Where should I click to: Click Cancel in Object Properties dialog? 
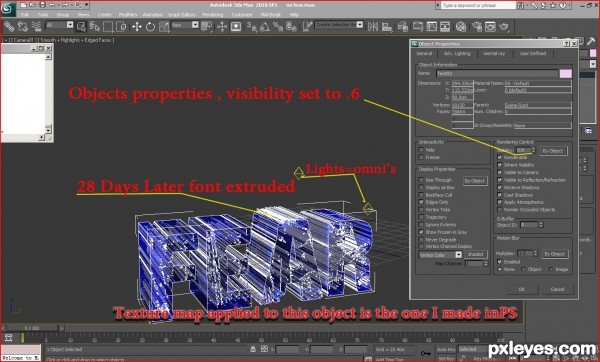click(x=558, y=289)
